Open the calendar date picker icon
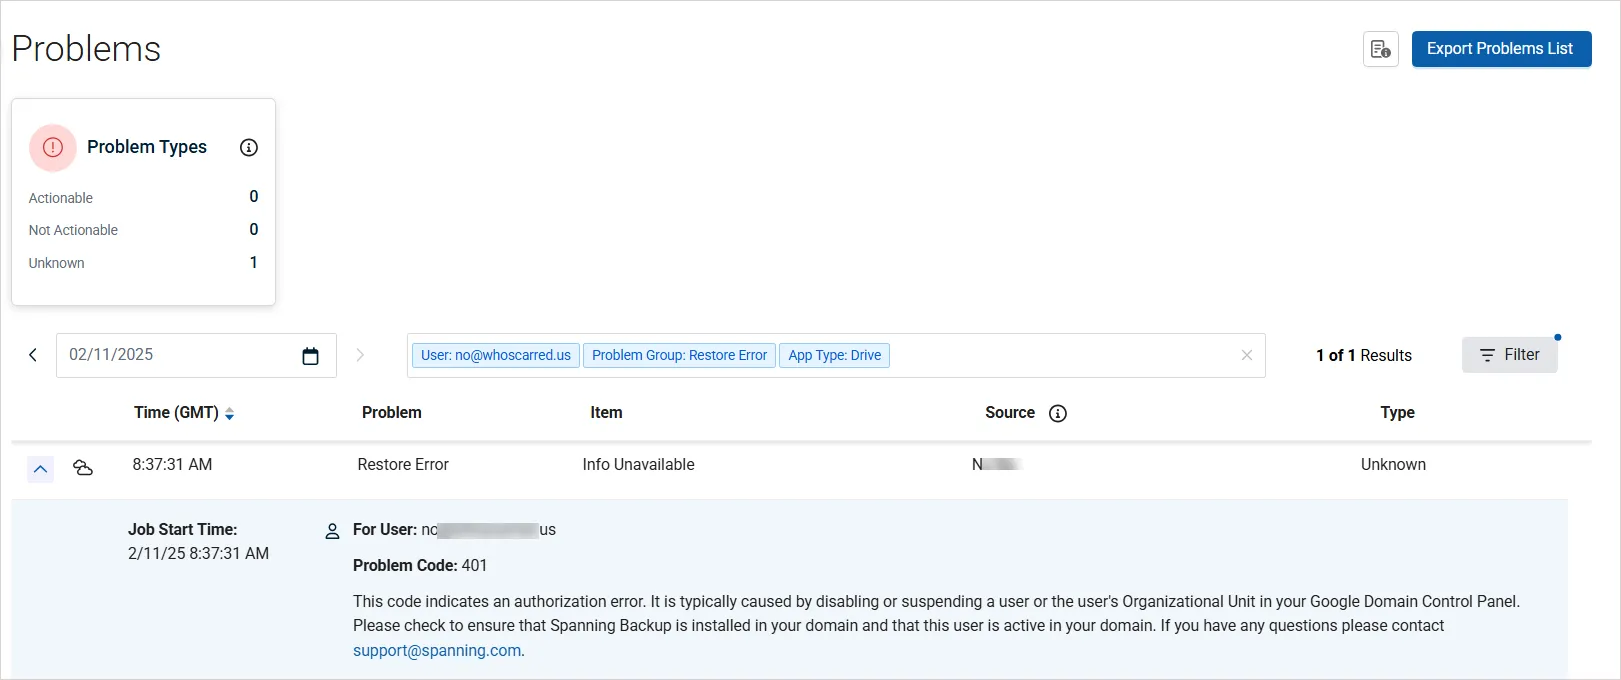The width and height of the screenshot is (1621, 680). (310, 356)
